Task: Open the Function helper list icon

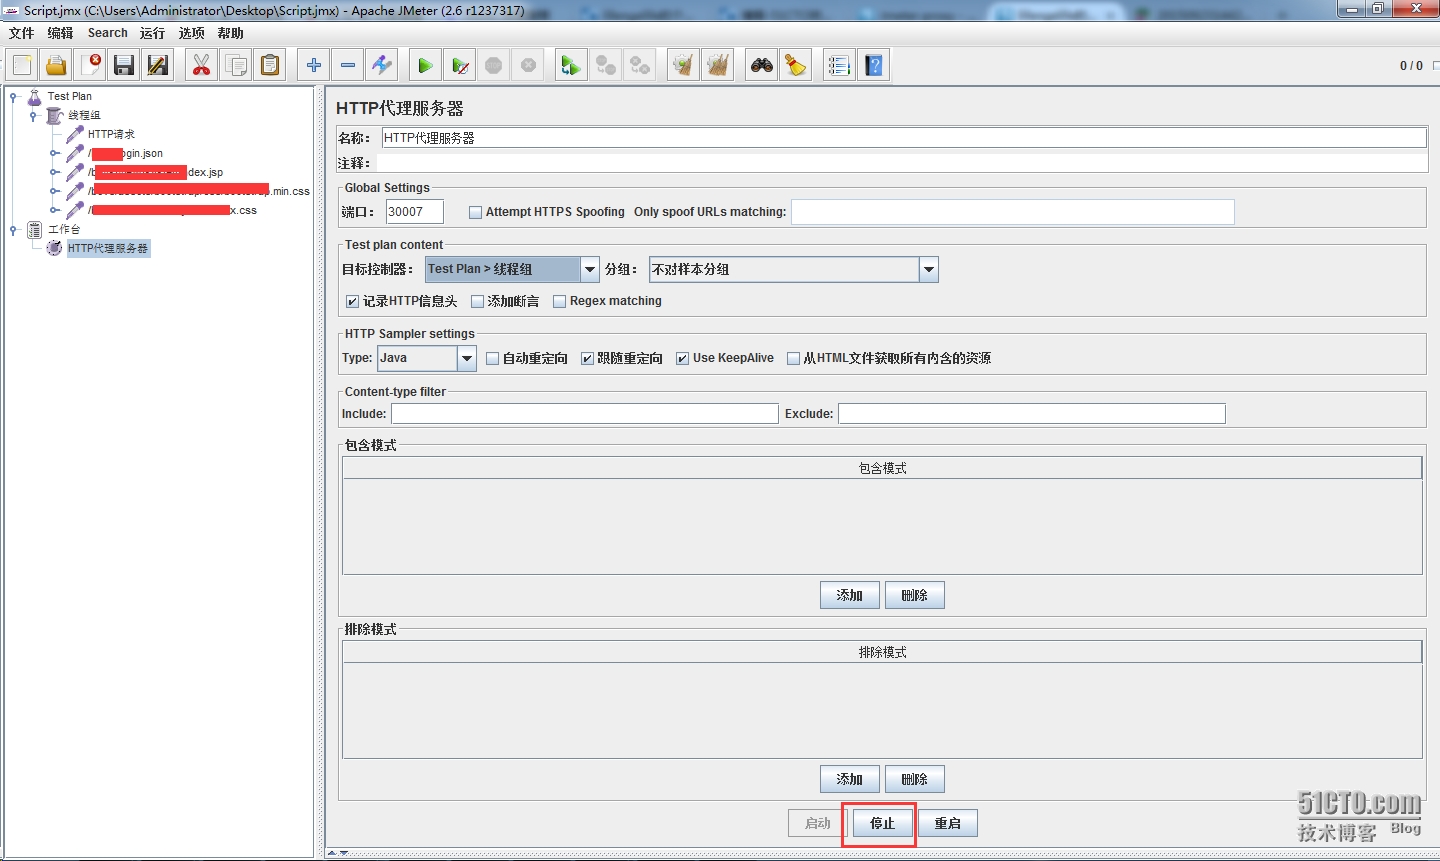Action: (x=840, y=66)
